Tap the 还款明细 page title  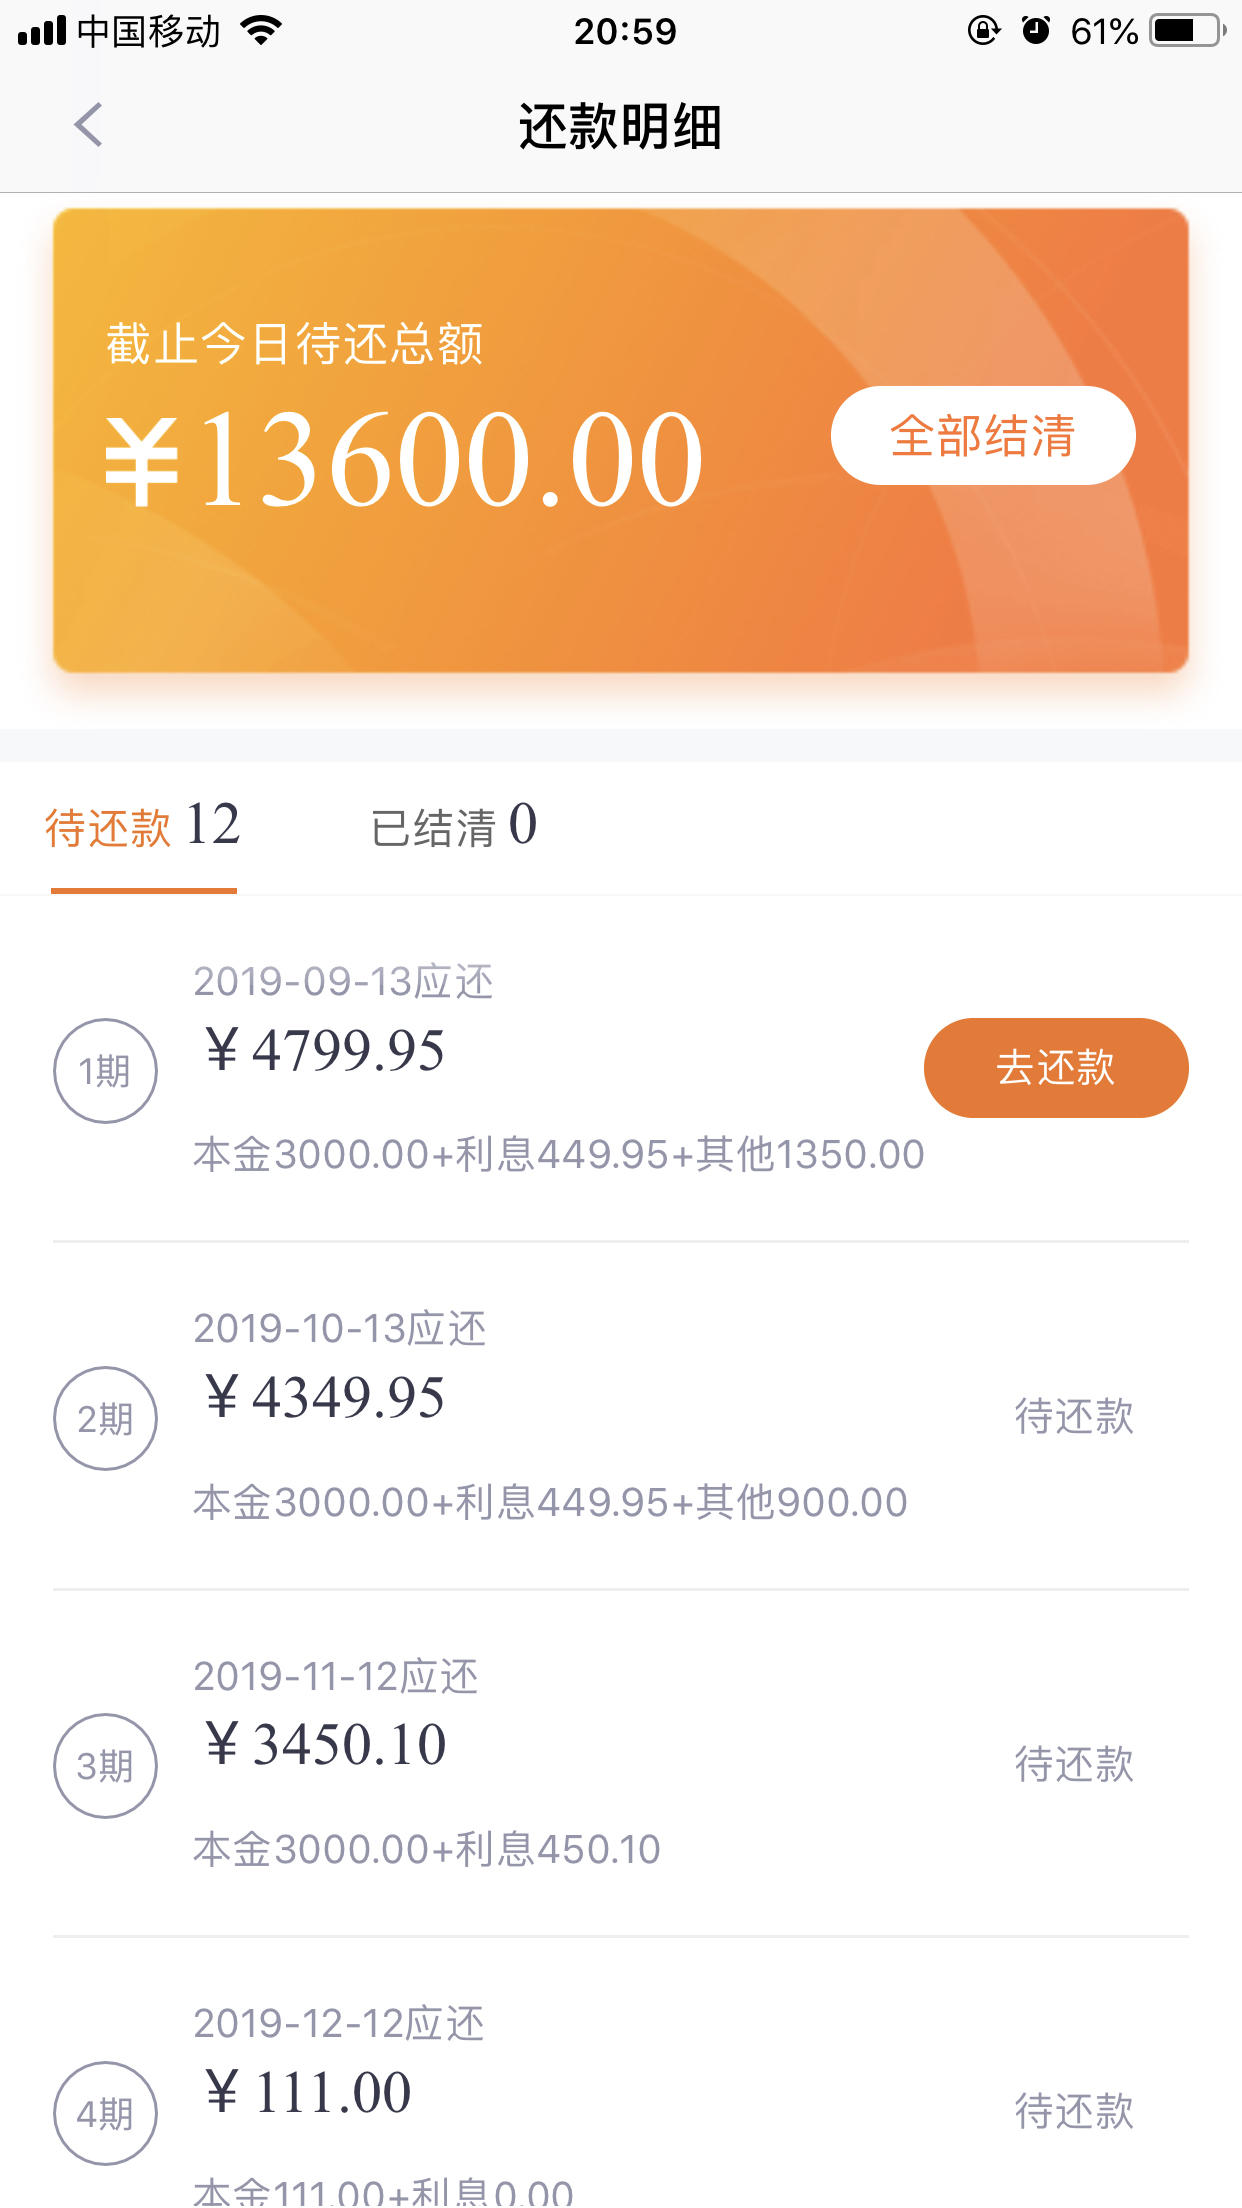620,127
